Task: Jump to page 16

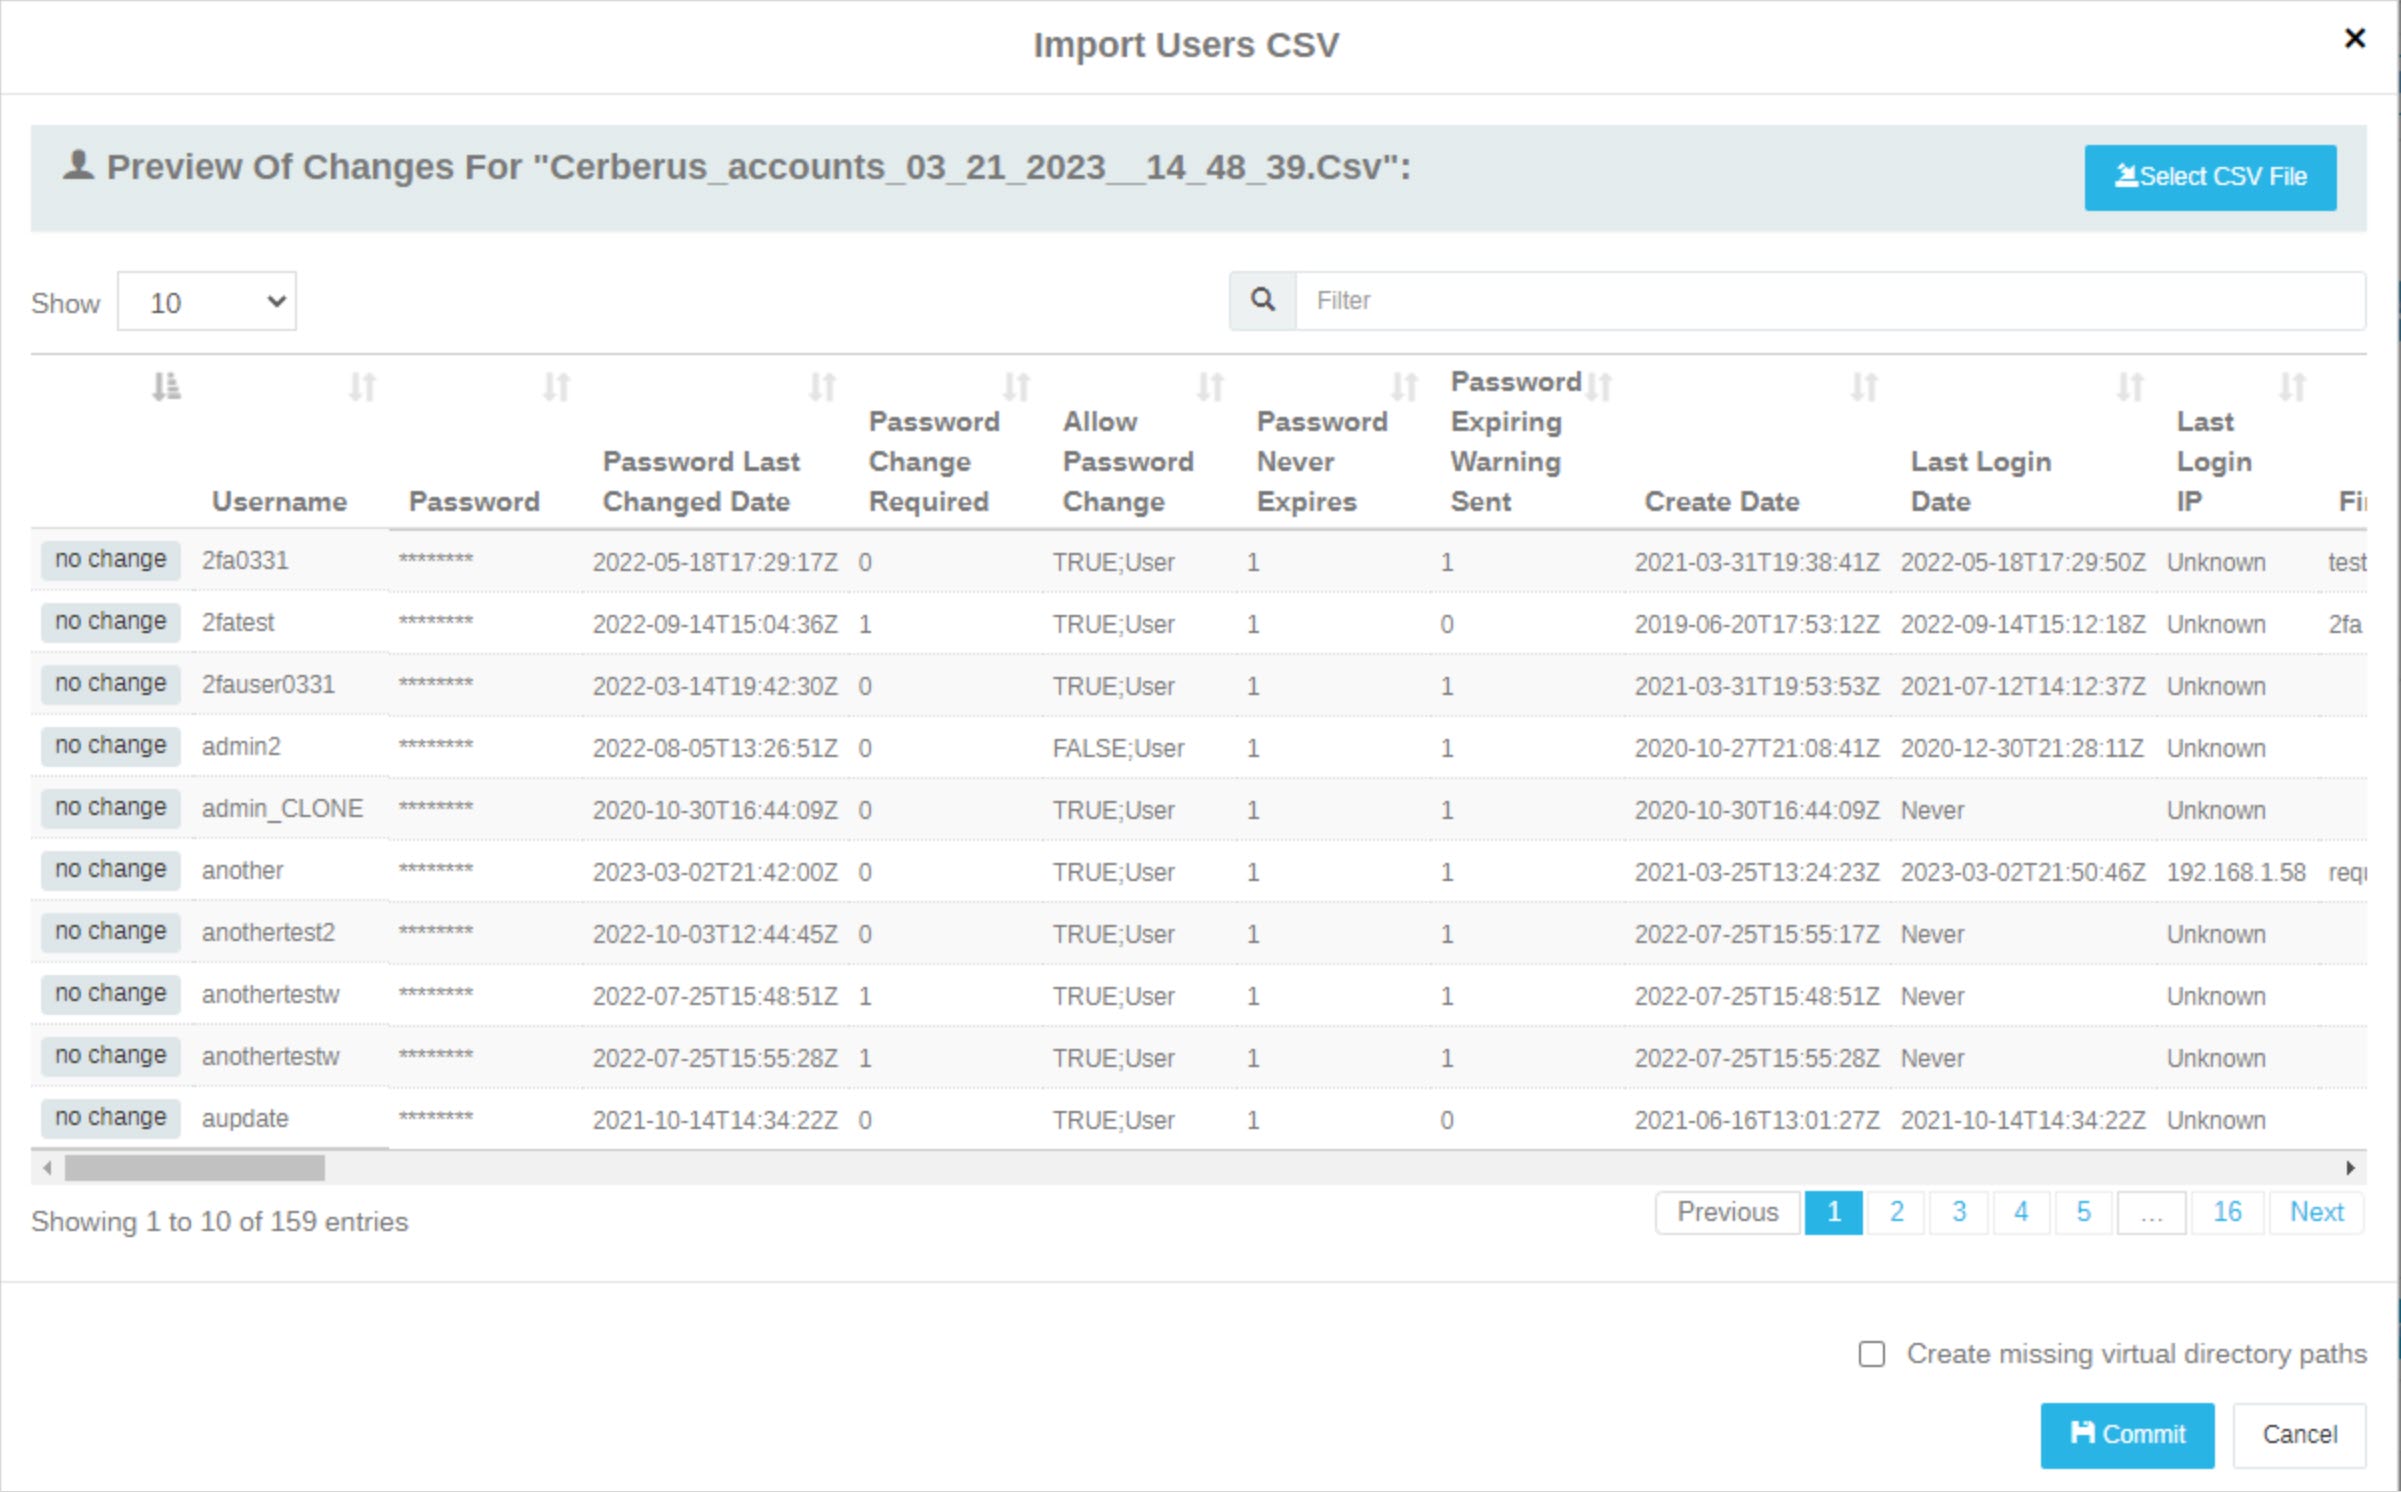Action: click(x=2227, y=1212)
